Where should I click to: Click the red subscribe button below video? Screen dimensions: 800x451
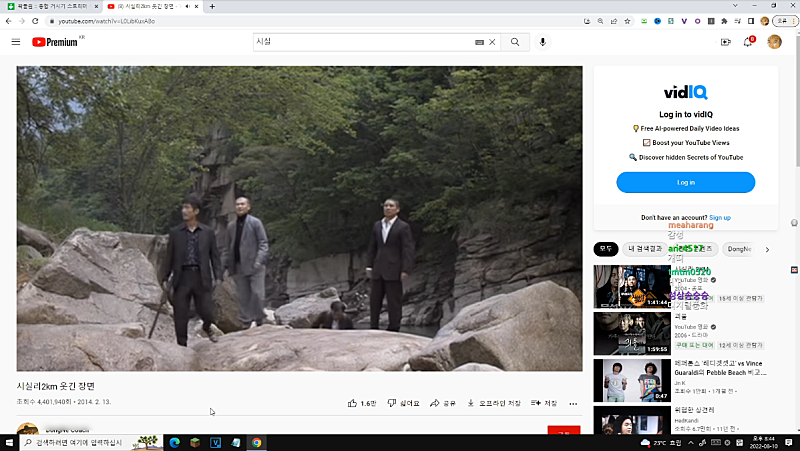pyautogui.click(x=564, y=431)
